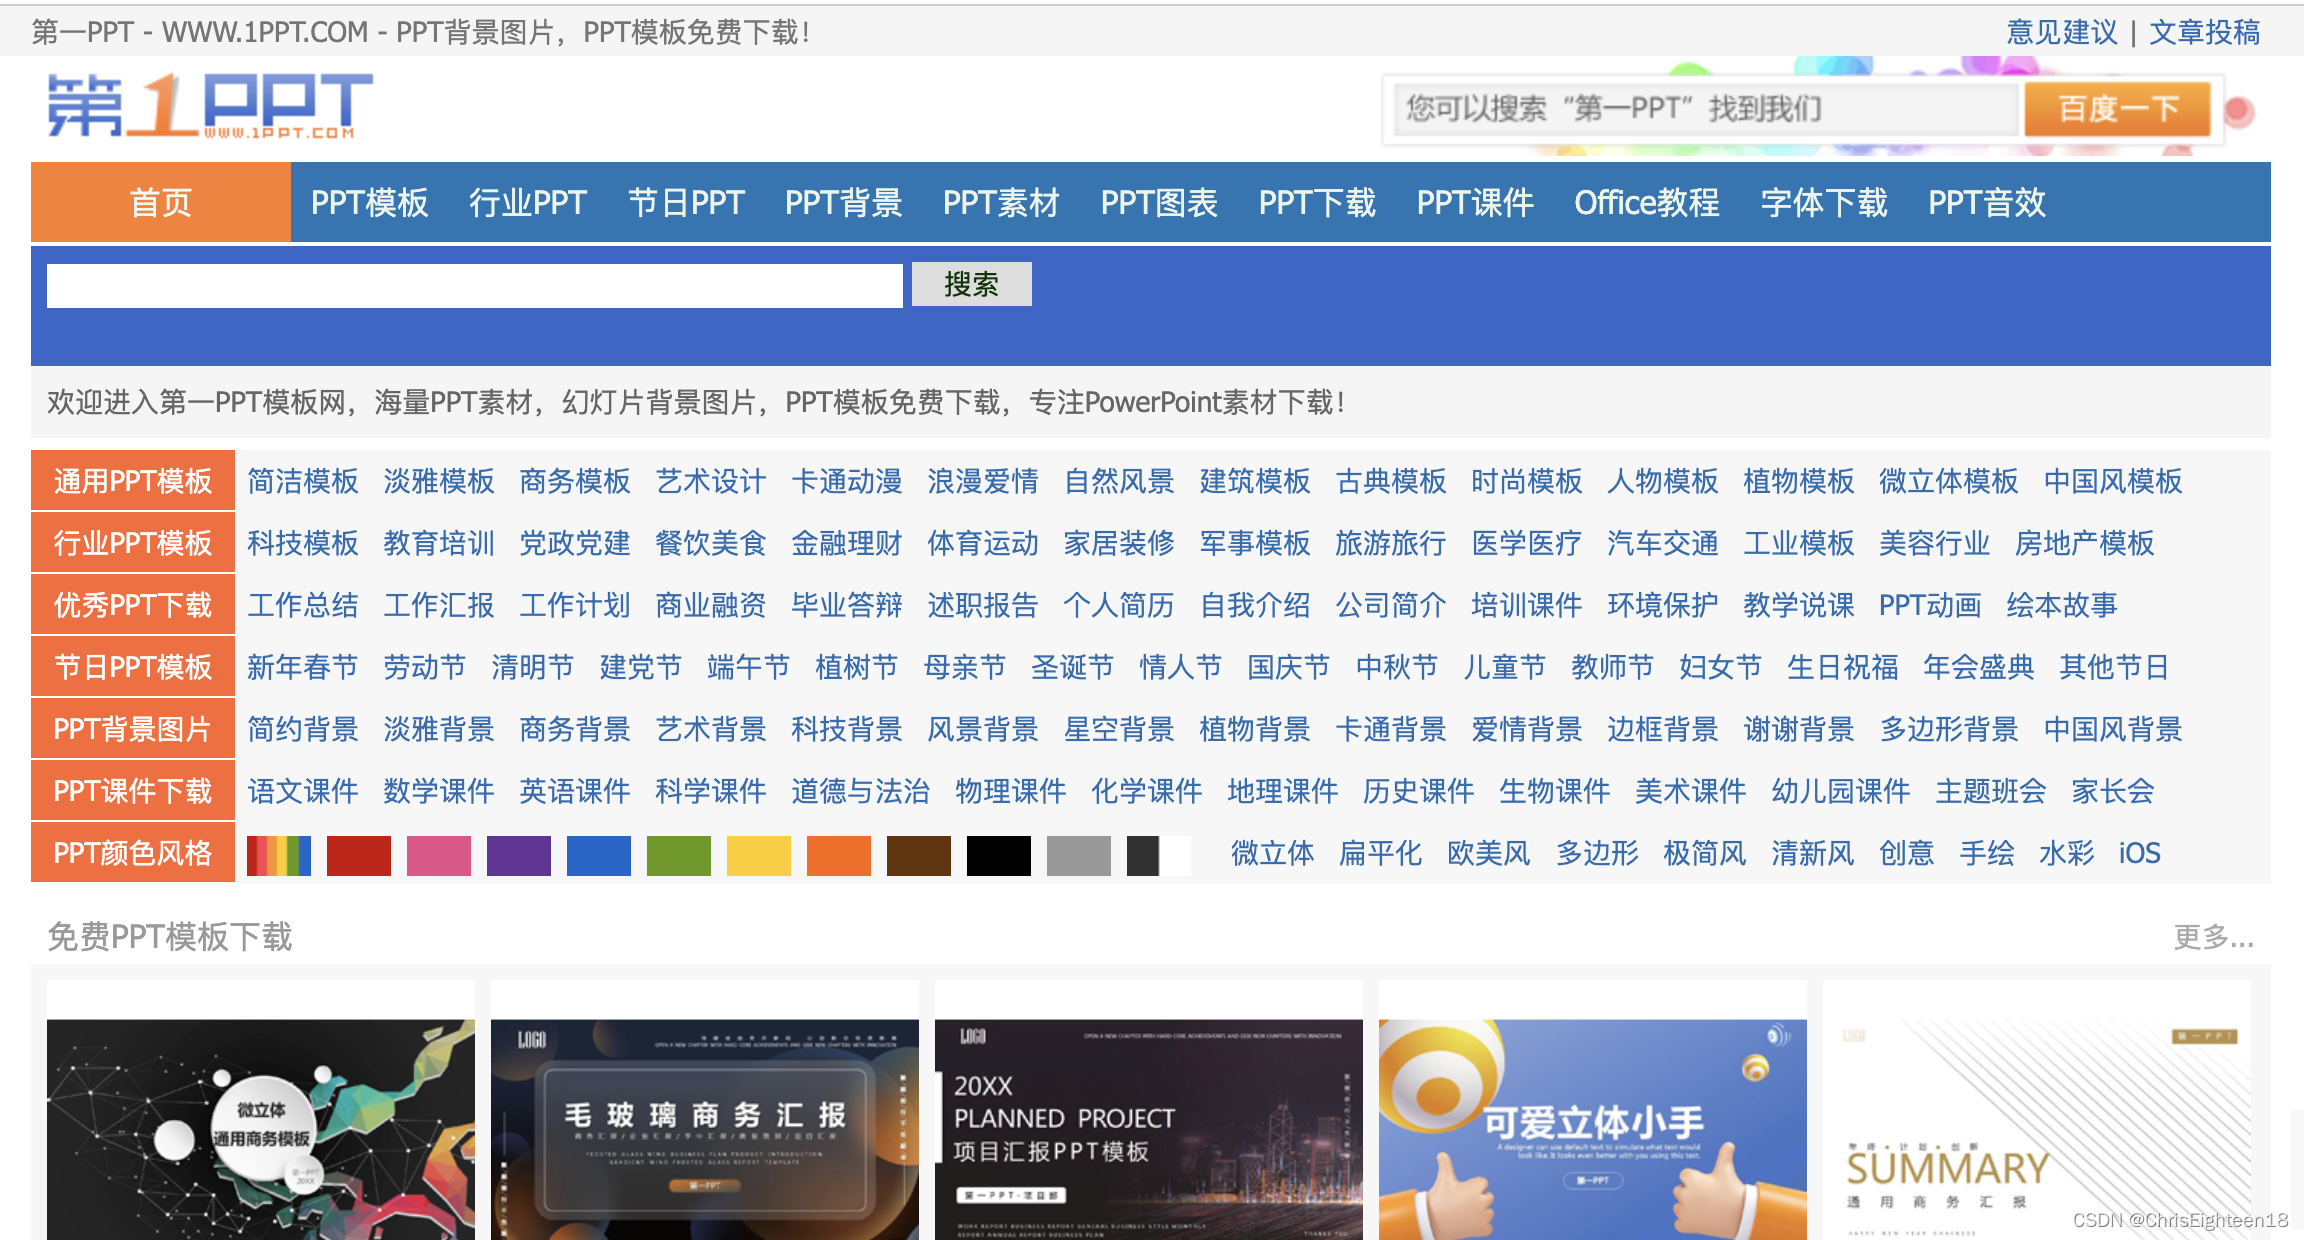2304x1240 pixels.
Task: Click the 工作总结 link
Action: [303, 605]
